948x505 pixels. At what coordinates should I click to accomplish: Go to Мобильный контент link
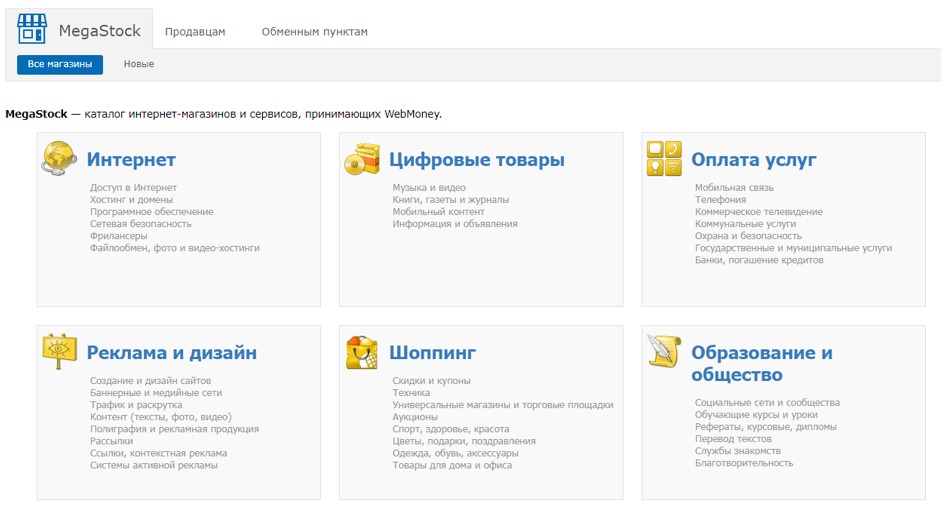click(x=438, y=212)
